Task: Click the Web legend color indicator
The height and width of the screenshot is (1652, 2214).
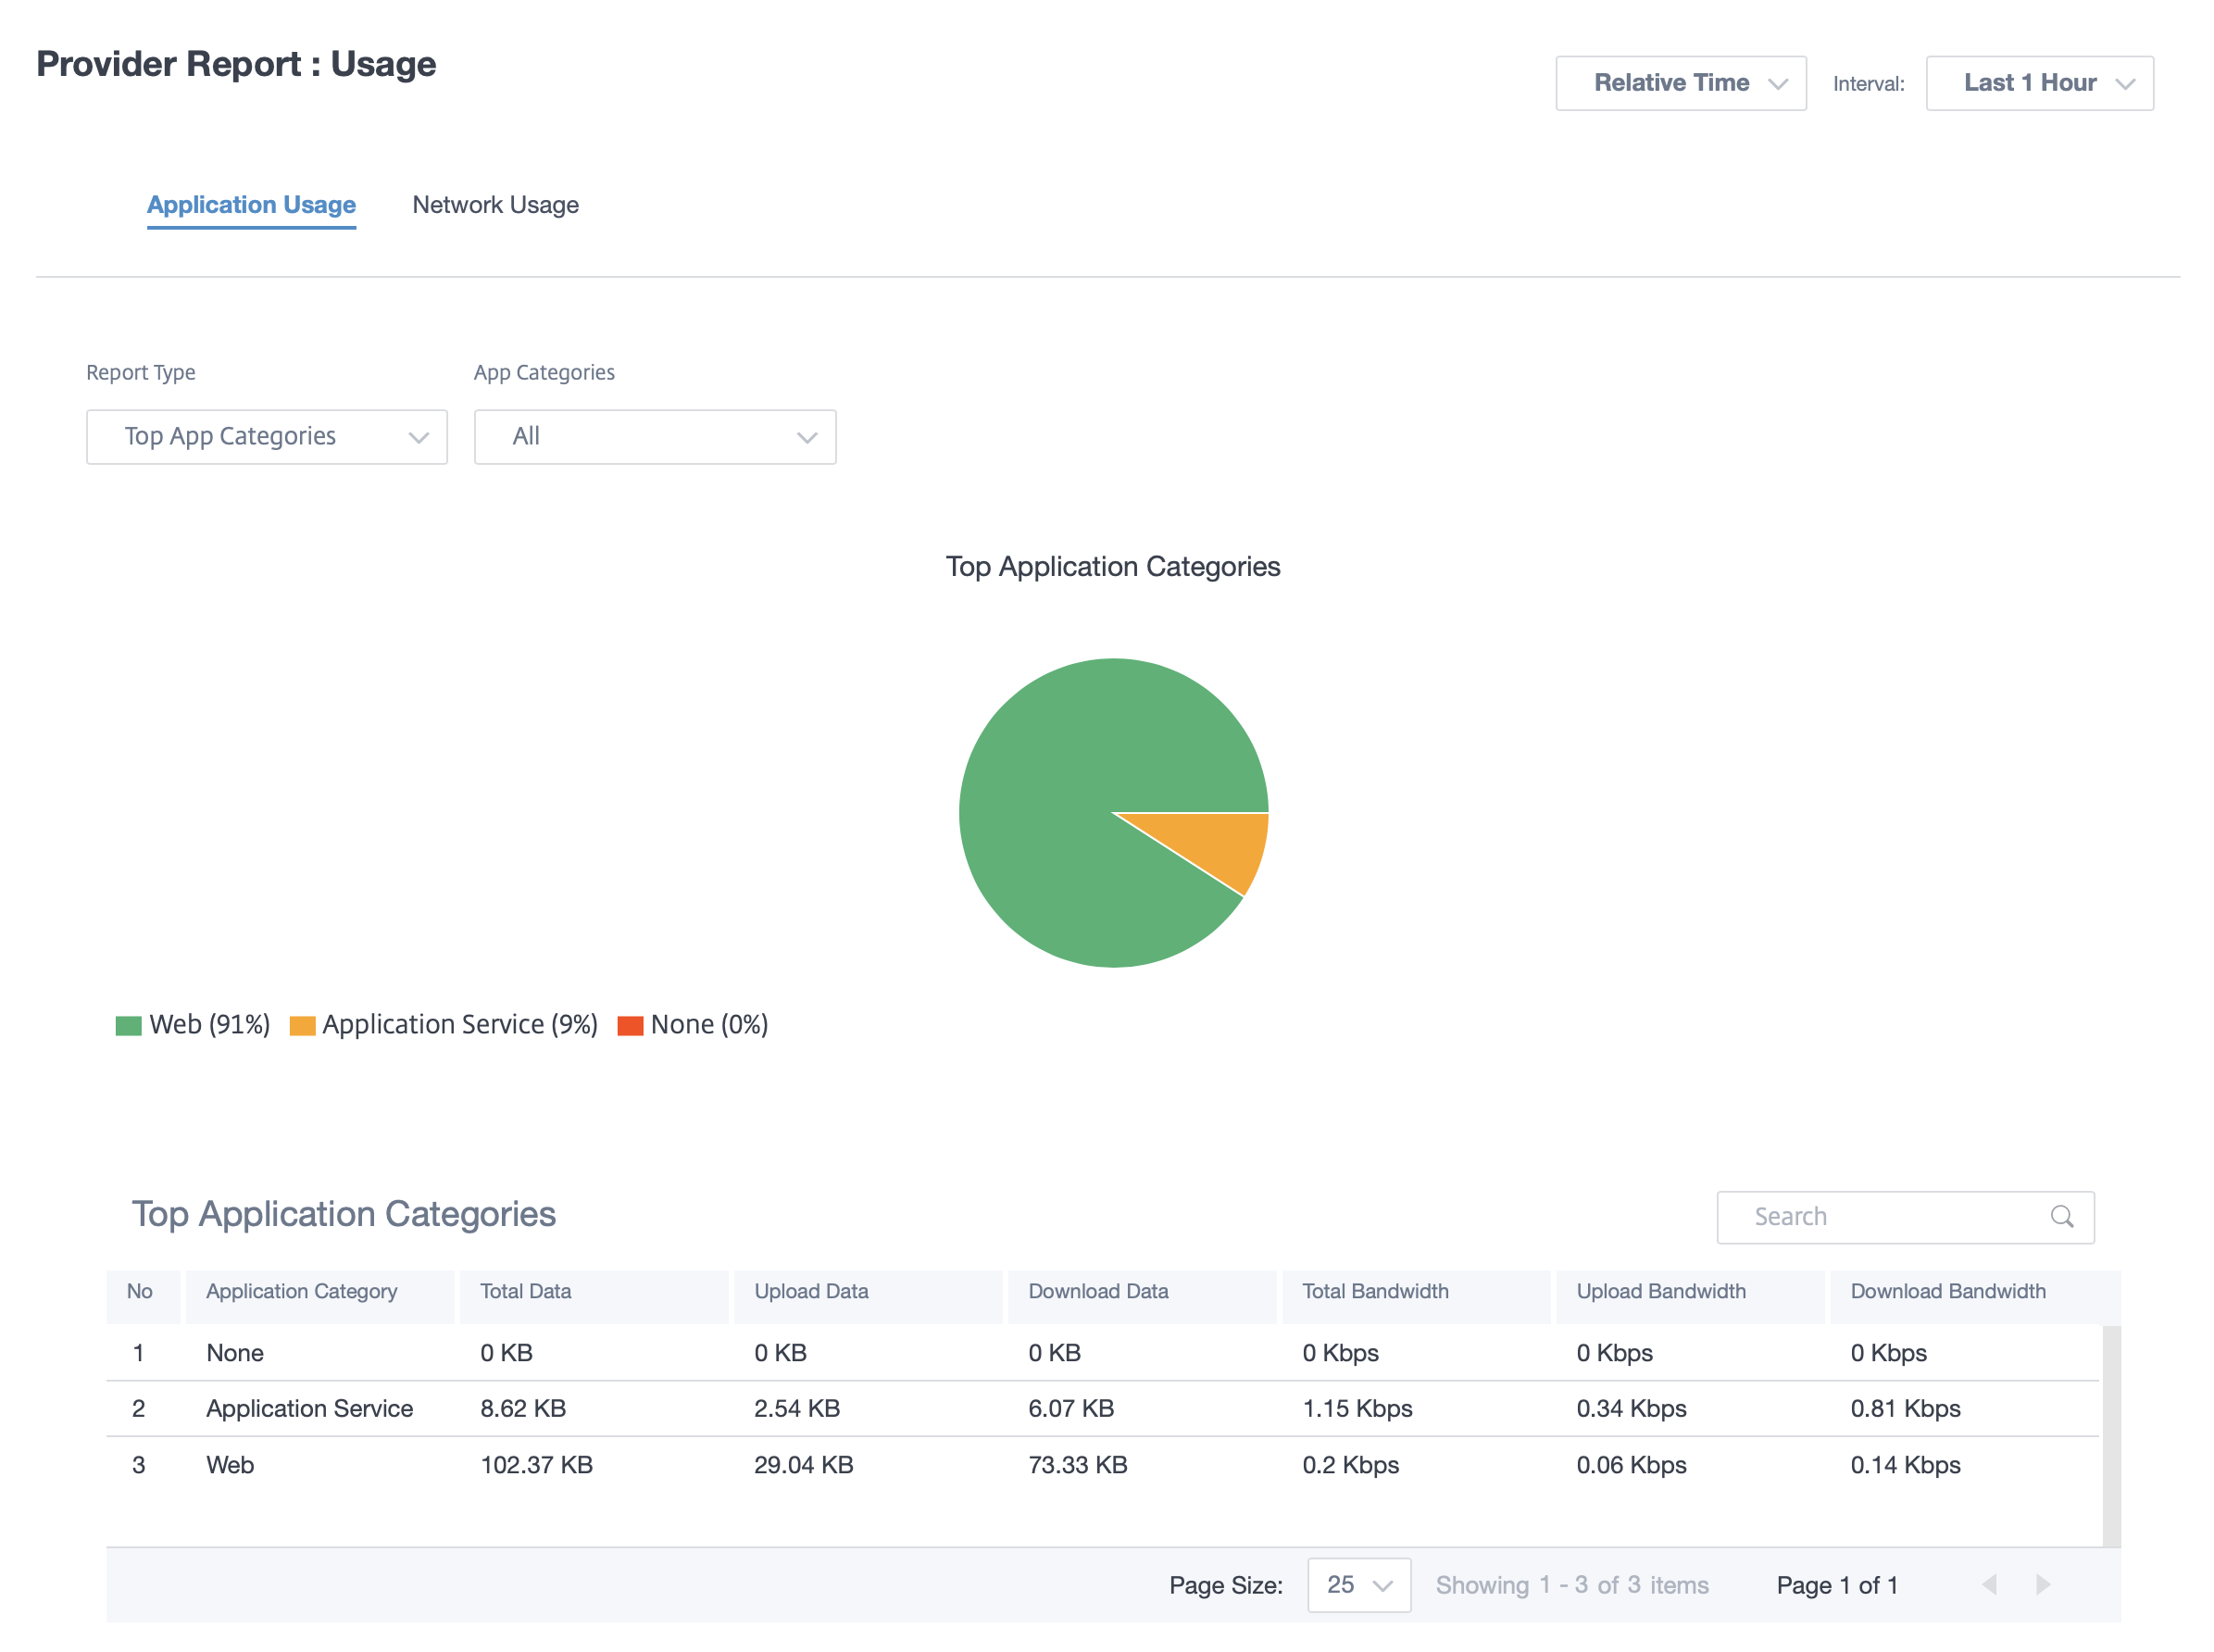Action: pyautogui.click(x=125, y=1024)
